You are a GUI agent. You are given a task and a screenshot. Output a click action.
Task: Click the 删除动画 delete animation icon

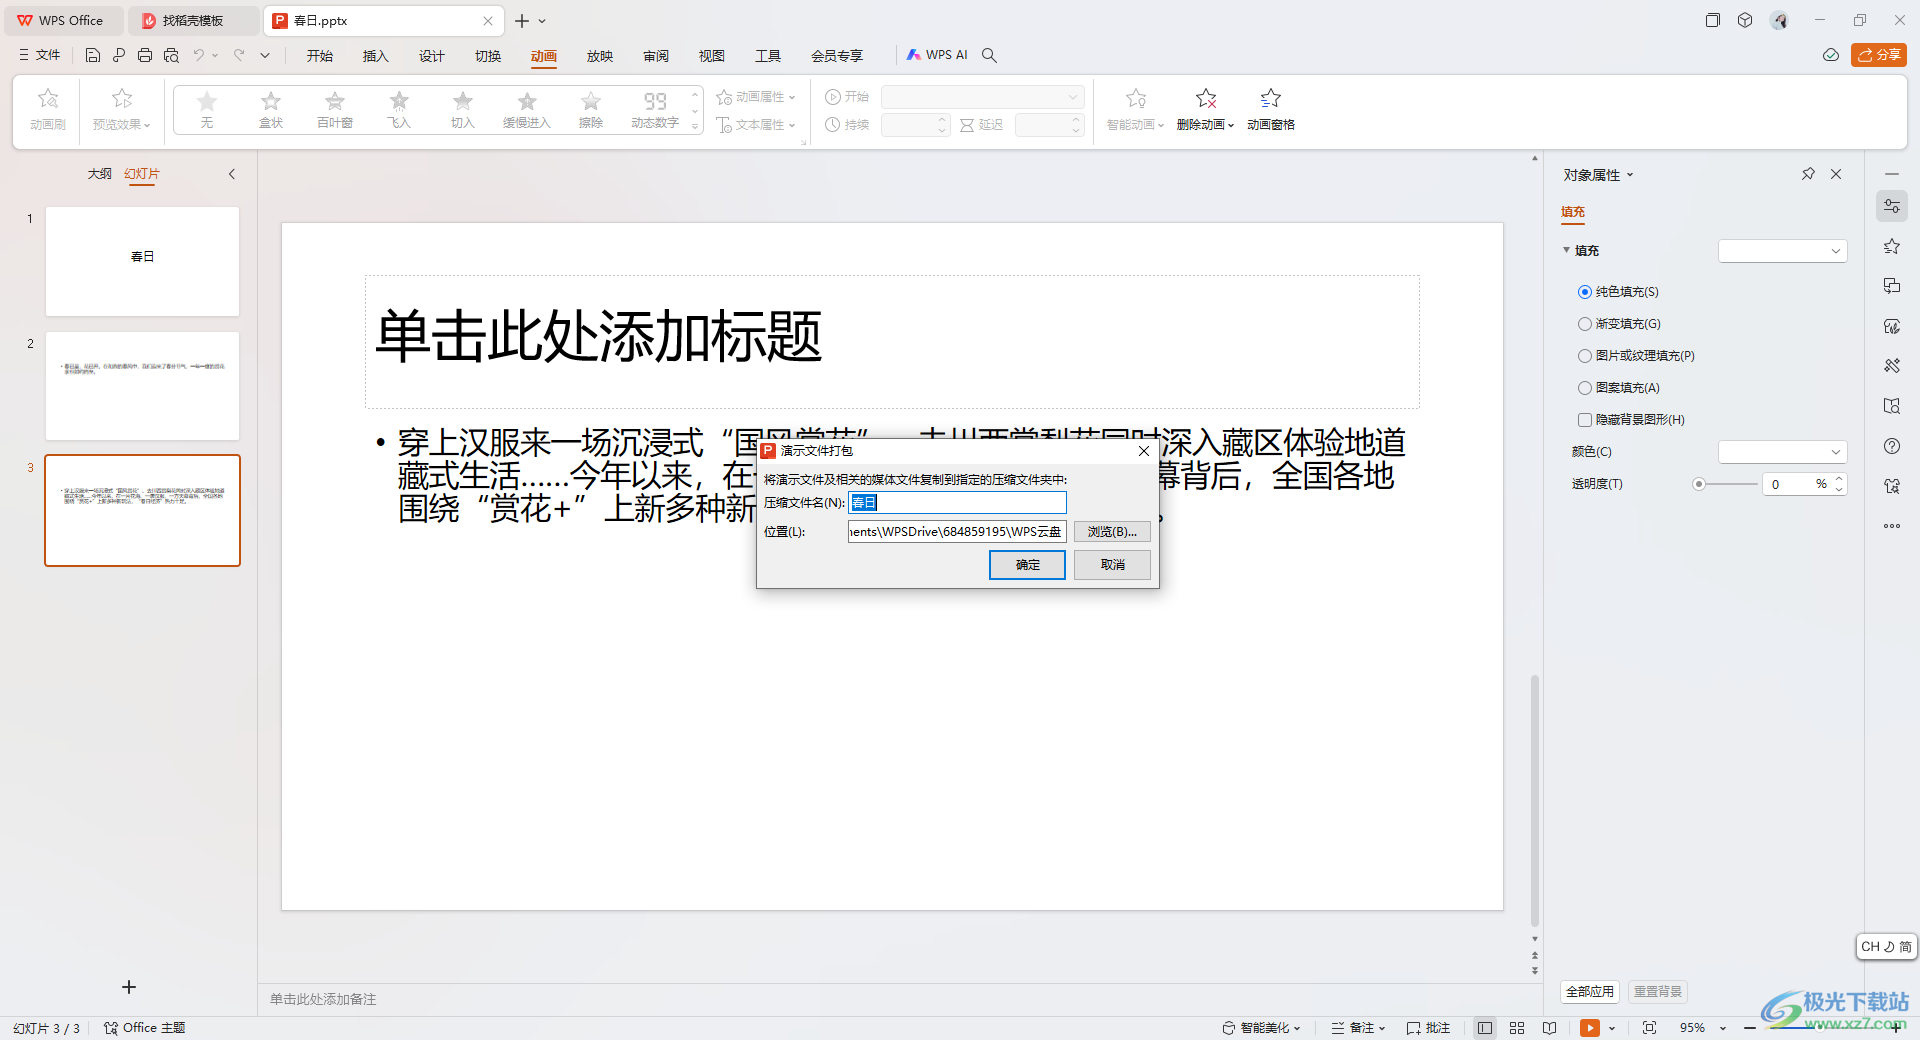pyautogui.click(x=1206, y=99)
